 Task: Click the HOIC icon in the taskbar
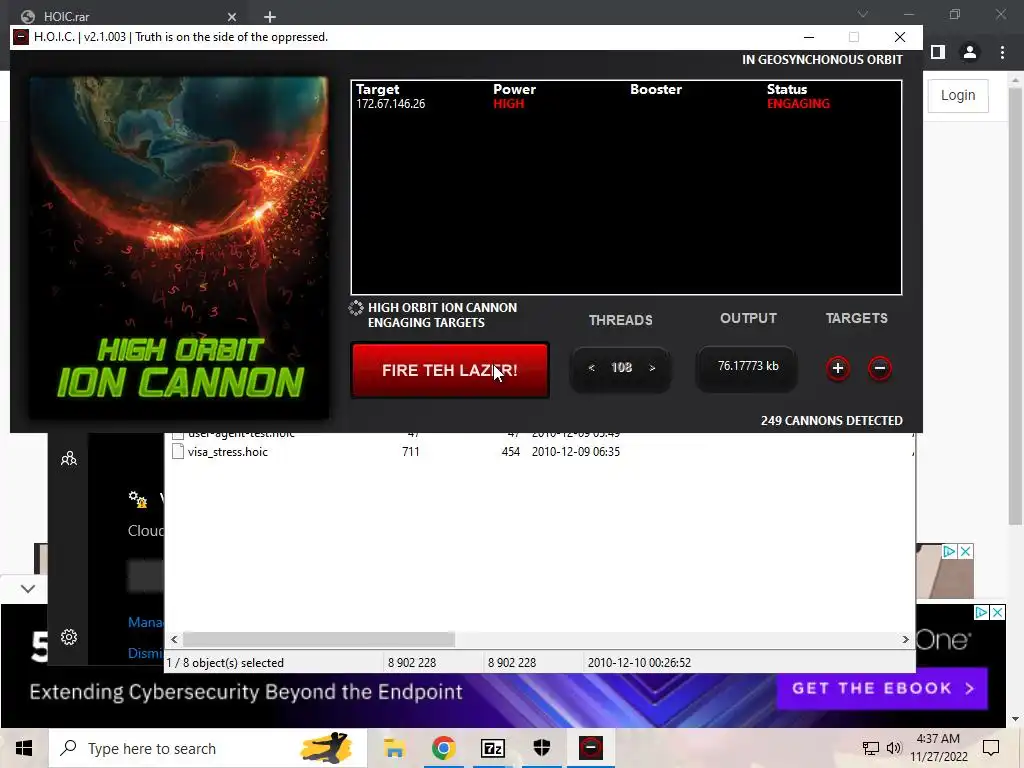(590, 748)
